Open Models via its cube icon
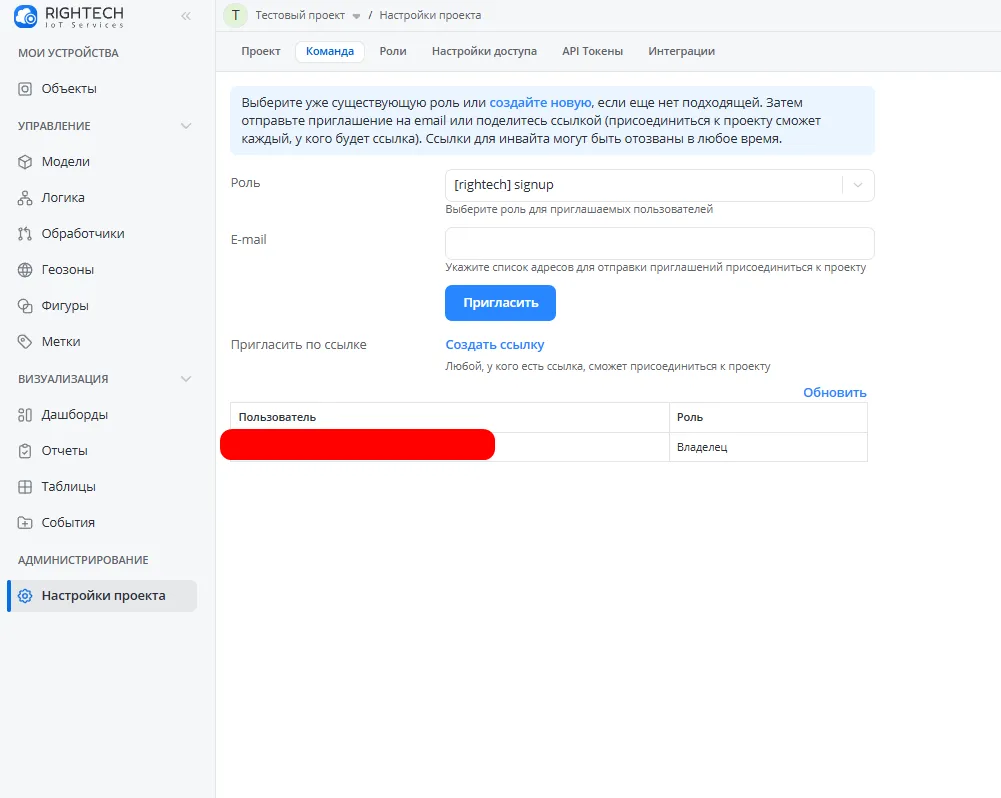This screenshot has width=1001, height=798. point(26,162)
